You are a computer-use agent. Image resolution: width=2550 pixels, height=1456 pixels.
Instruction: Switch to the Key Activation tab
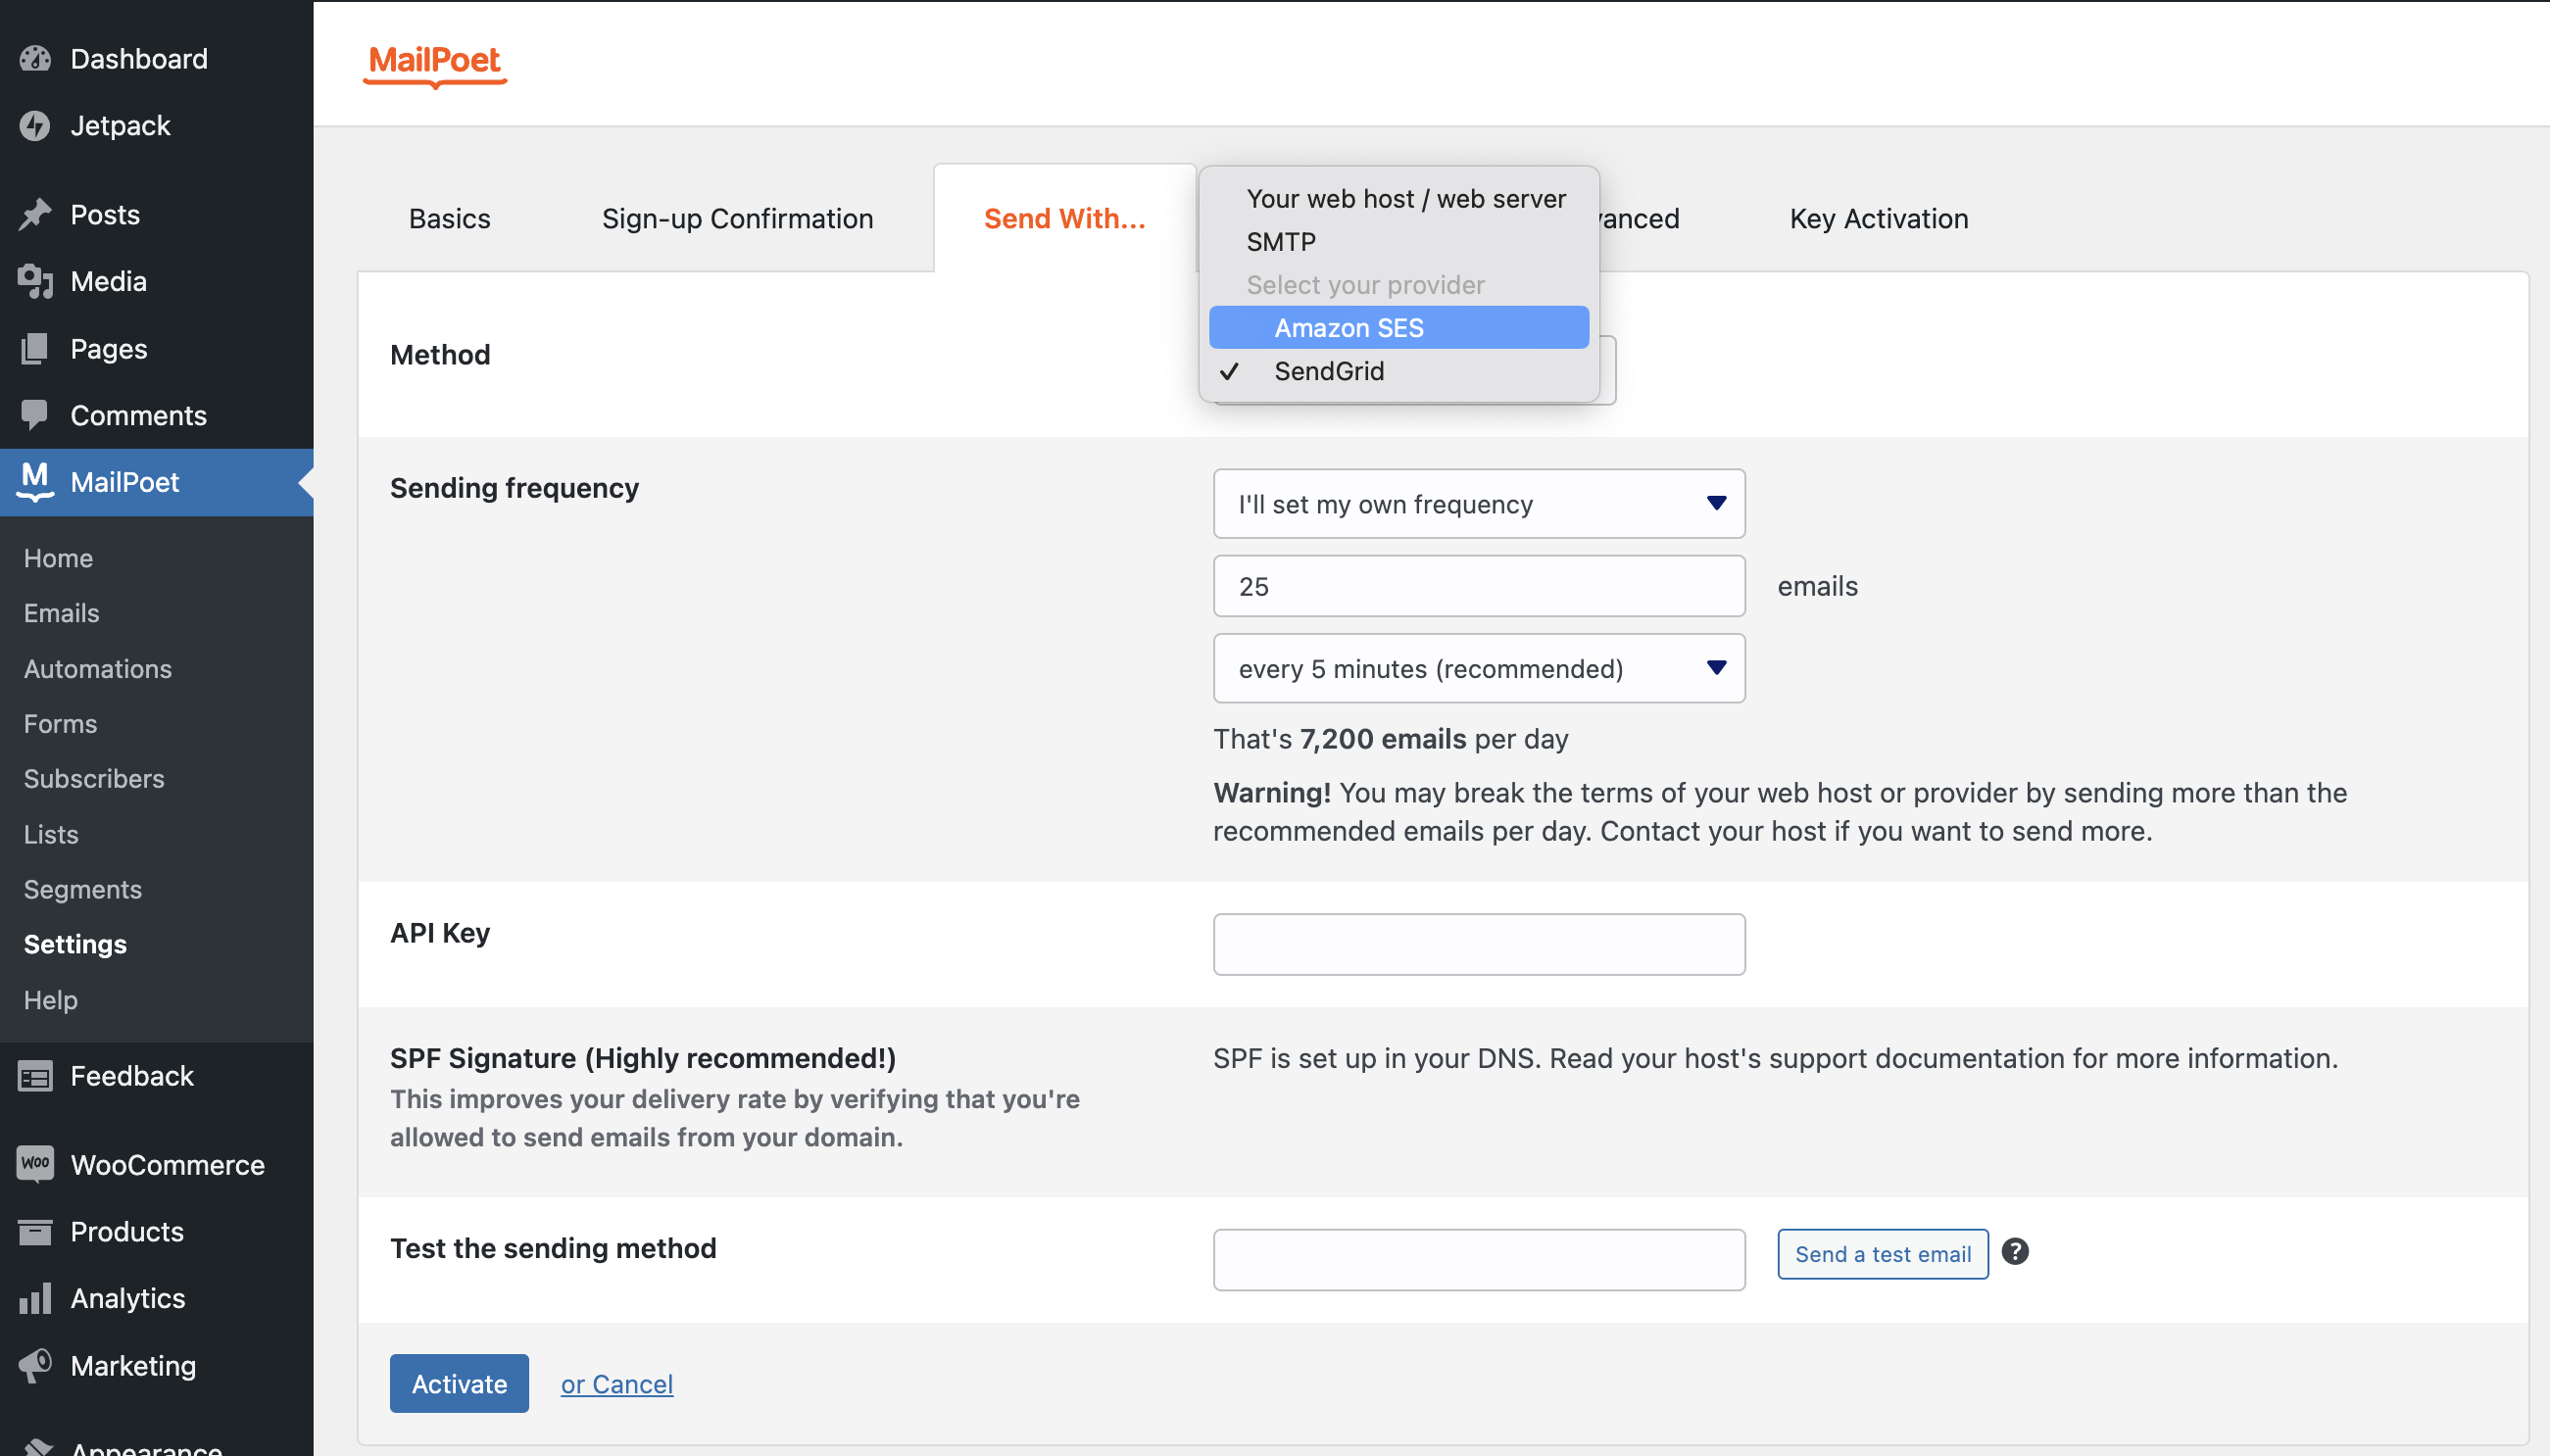(1878, 219)
